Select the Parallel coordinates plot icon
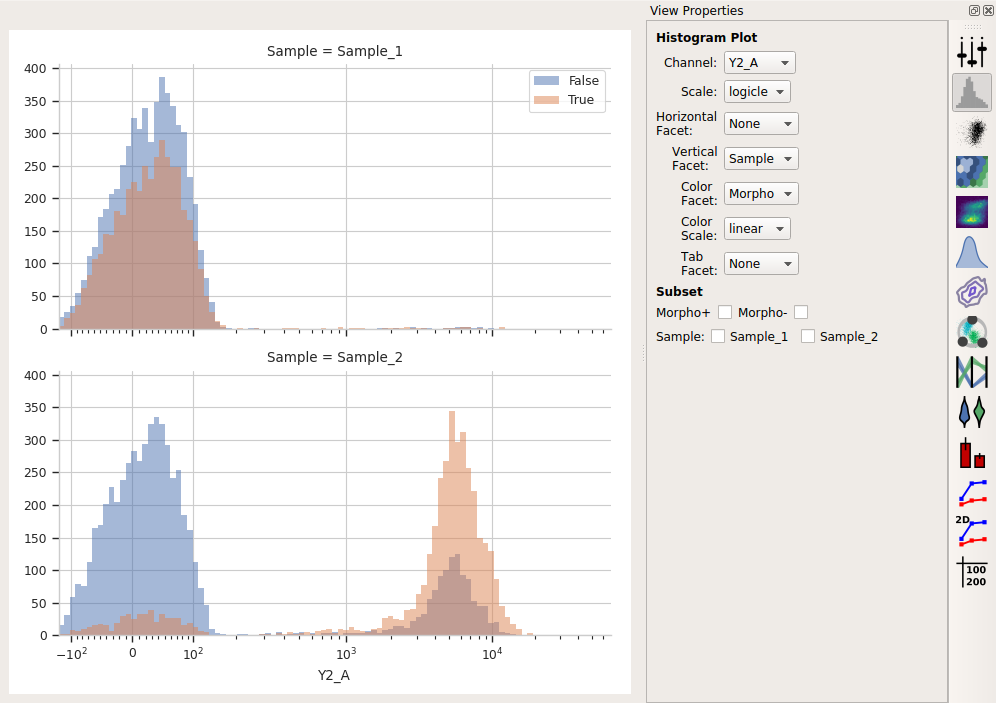Screen dimensions: 996x703 [x=971, y=372]
